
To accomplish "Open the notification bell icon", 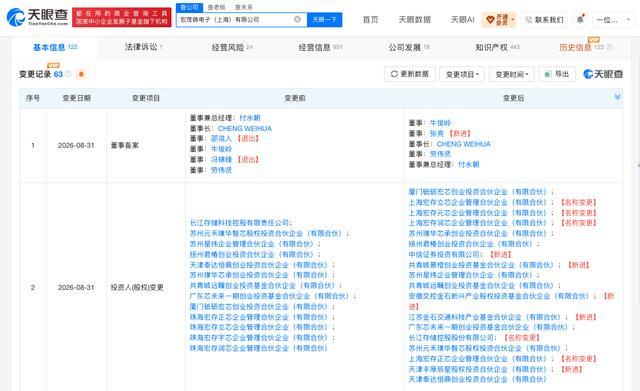I will point(580,19).
